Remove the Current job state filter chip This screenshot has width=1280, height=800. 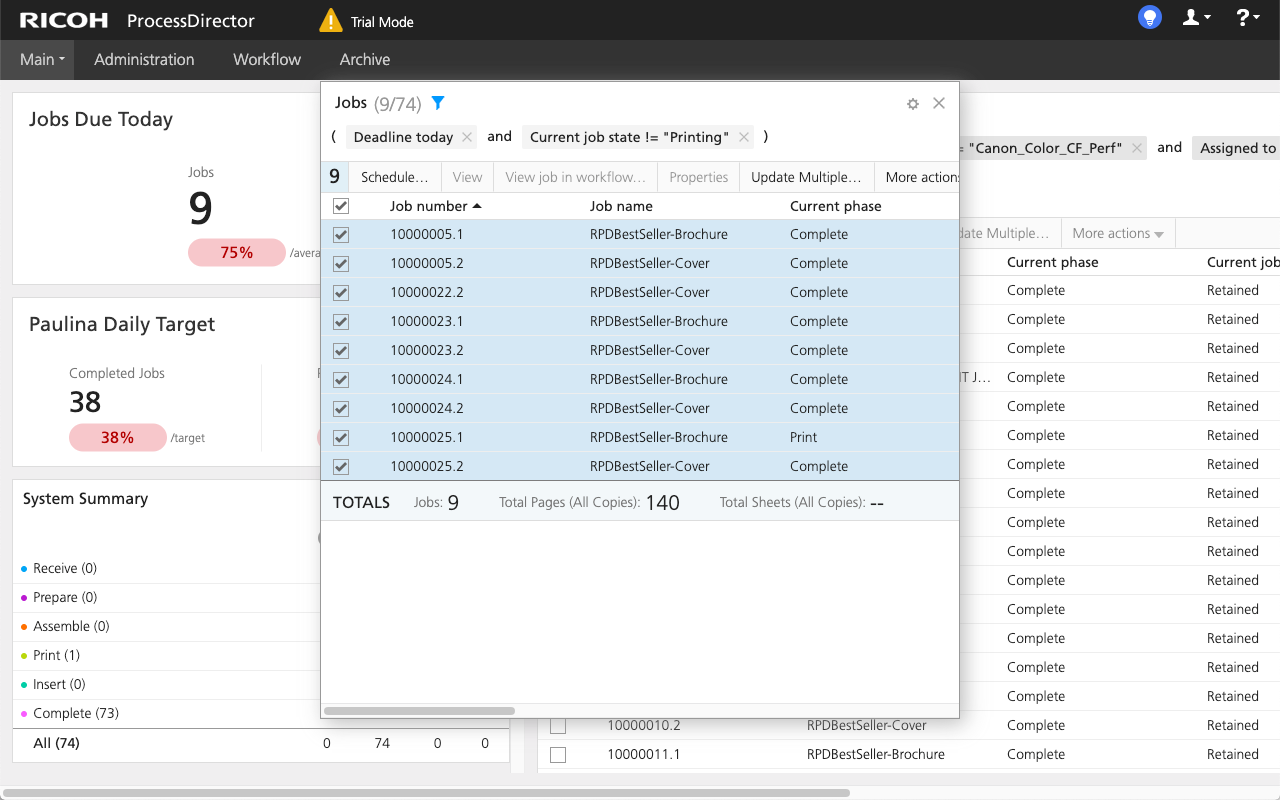(744, 138)
